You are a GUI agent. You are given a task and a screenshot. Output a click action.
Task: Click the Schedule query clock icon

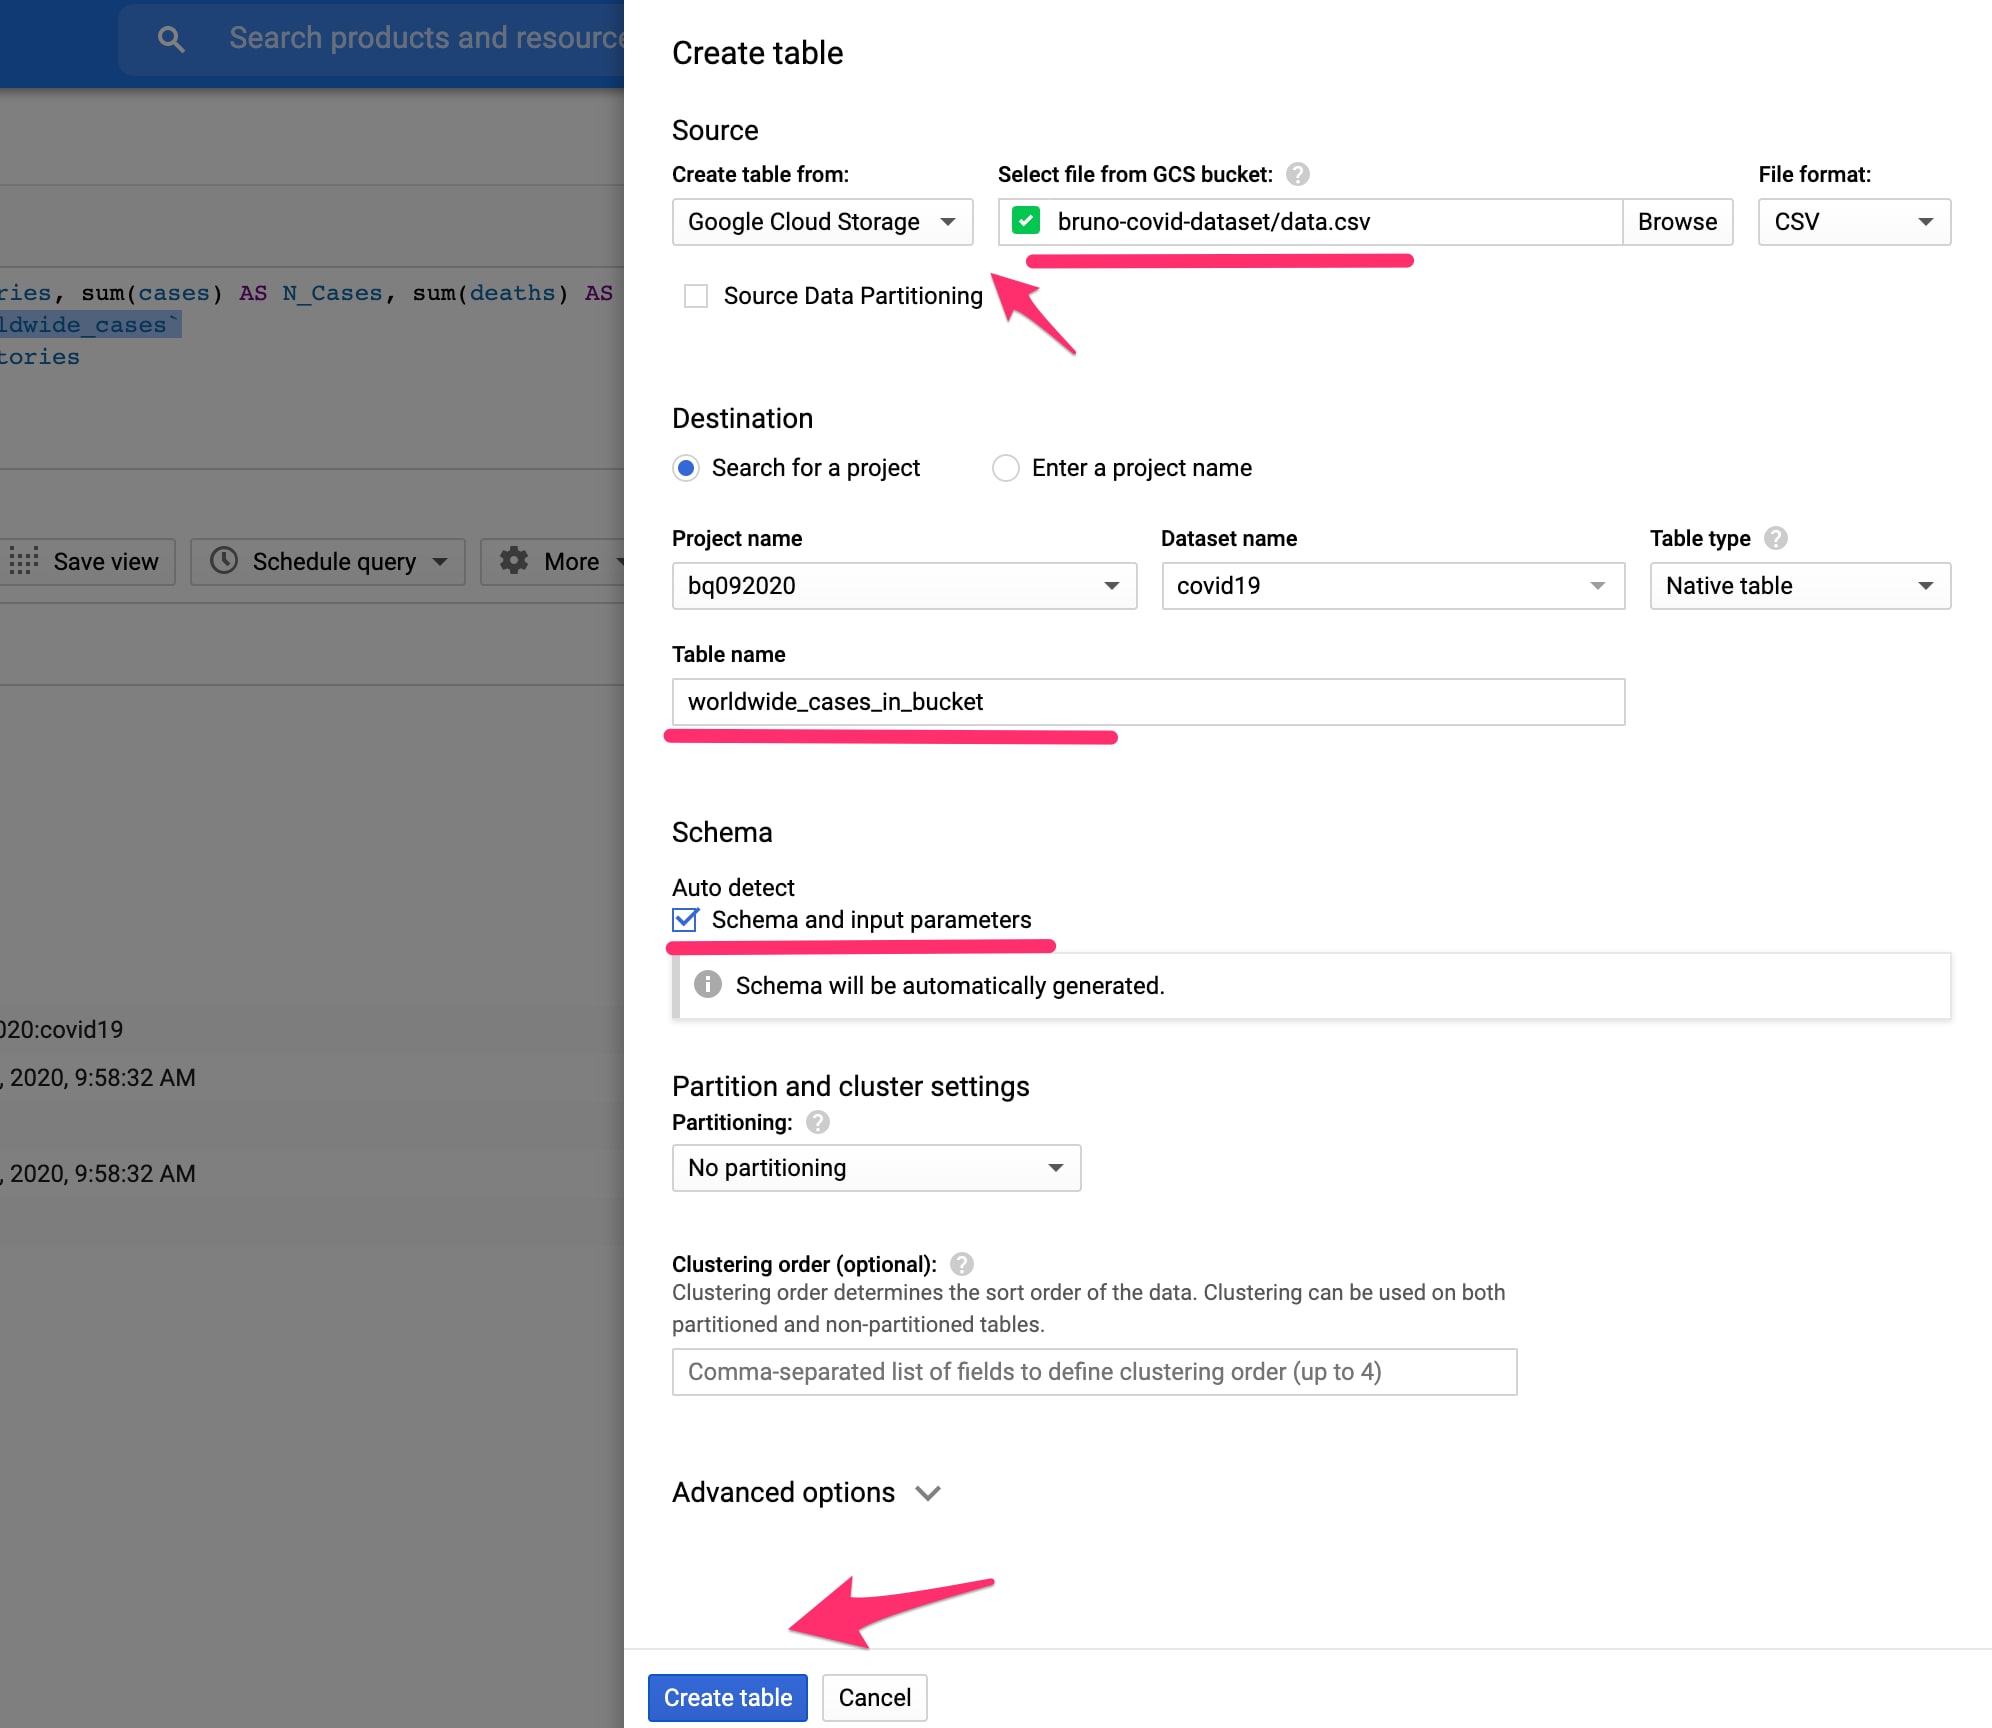224,561
